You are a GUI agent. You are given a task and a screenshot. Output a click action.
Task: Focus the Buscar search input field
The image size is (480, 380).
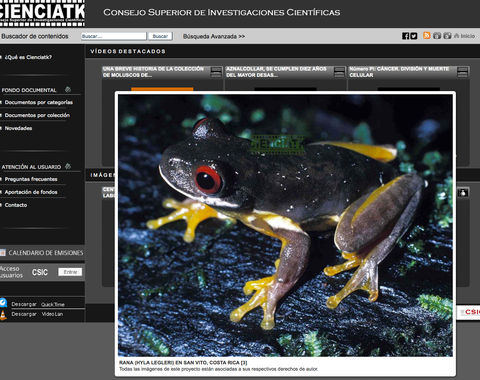(x=114, y=36)
